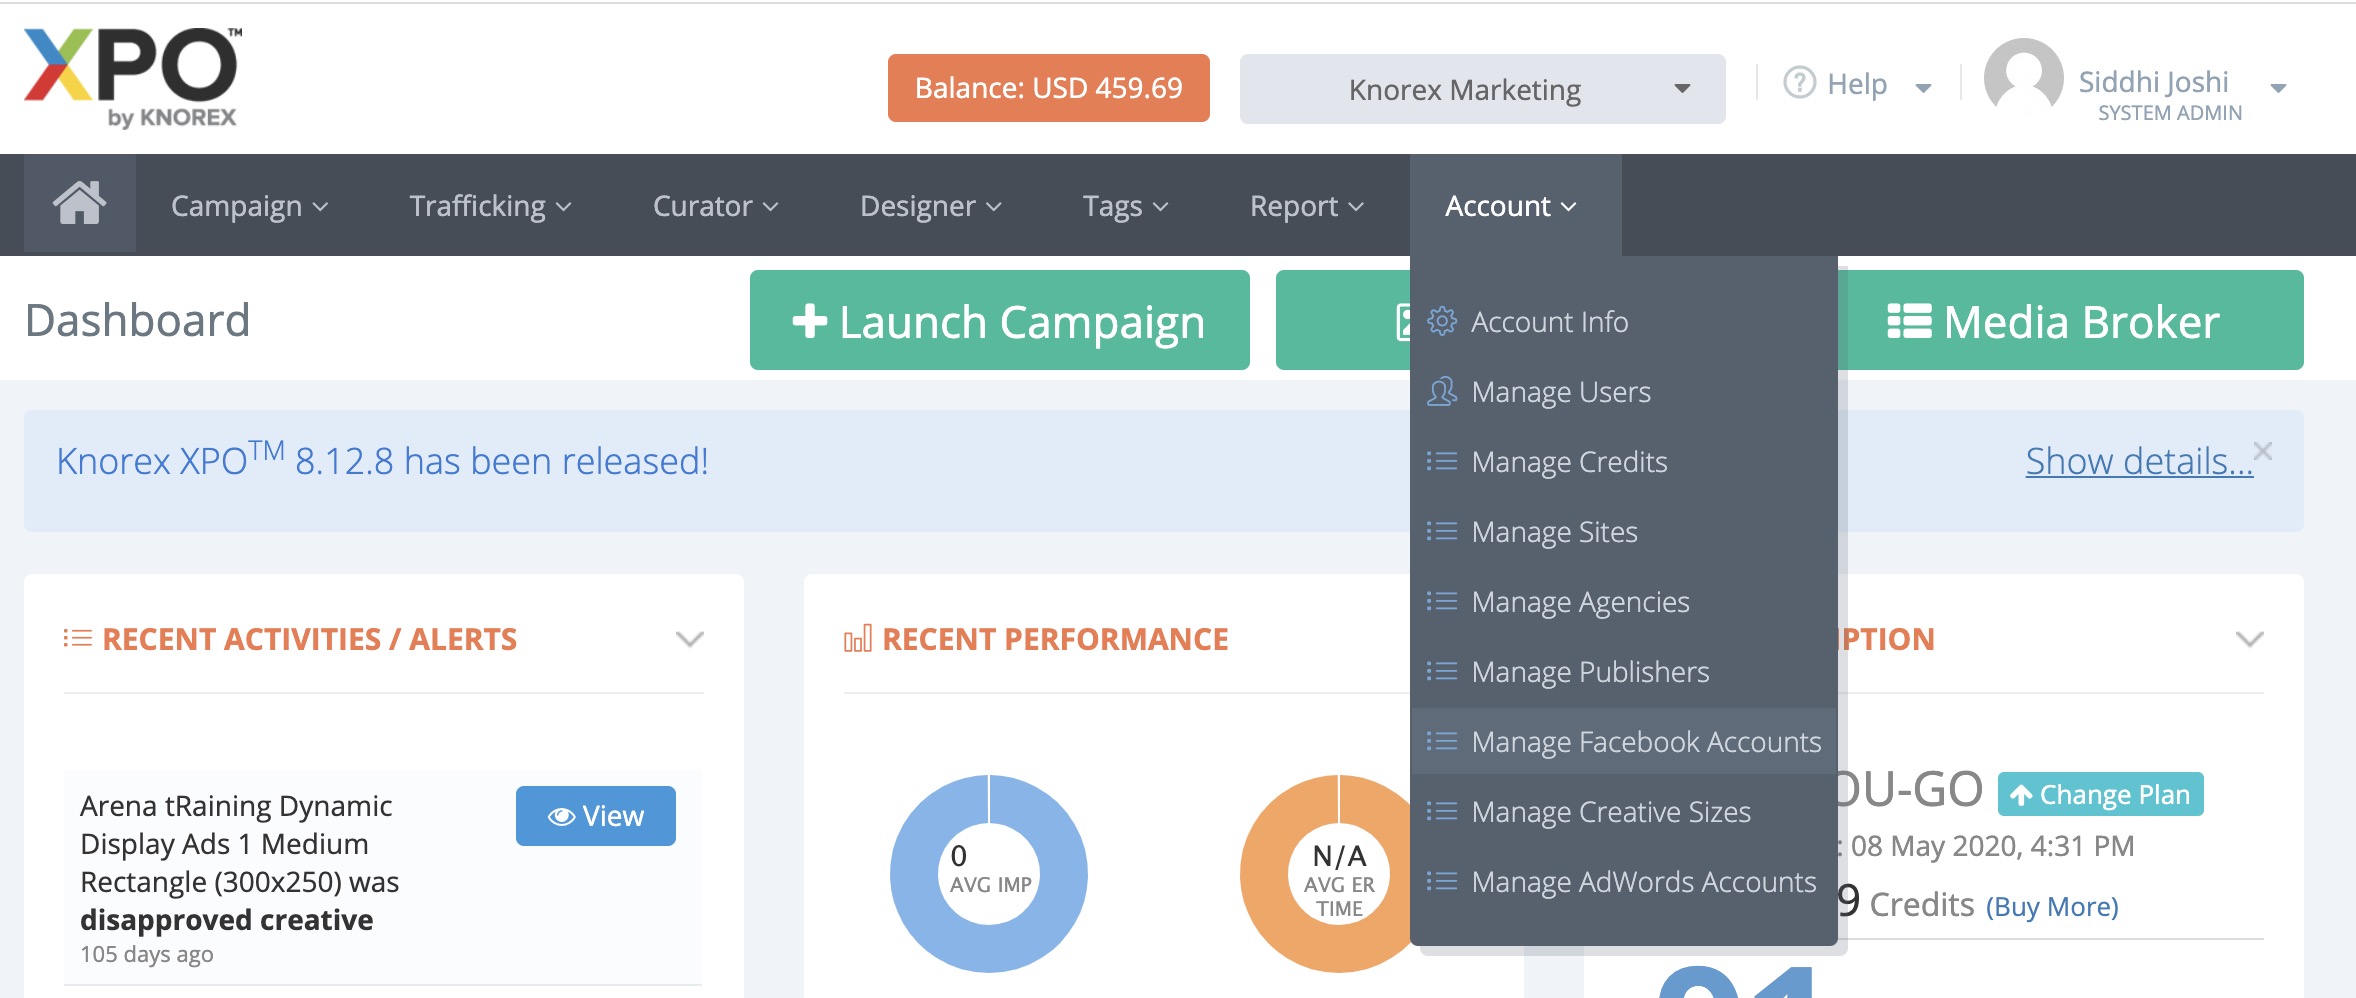The width and height of the screenshot is (2356, 998).
Task: Click the Help question mark icon
Action: (1799, 83)
